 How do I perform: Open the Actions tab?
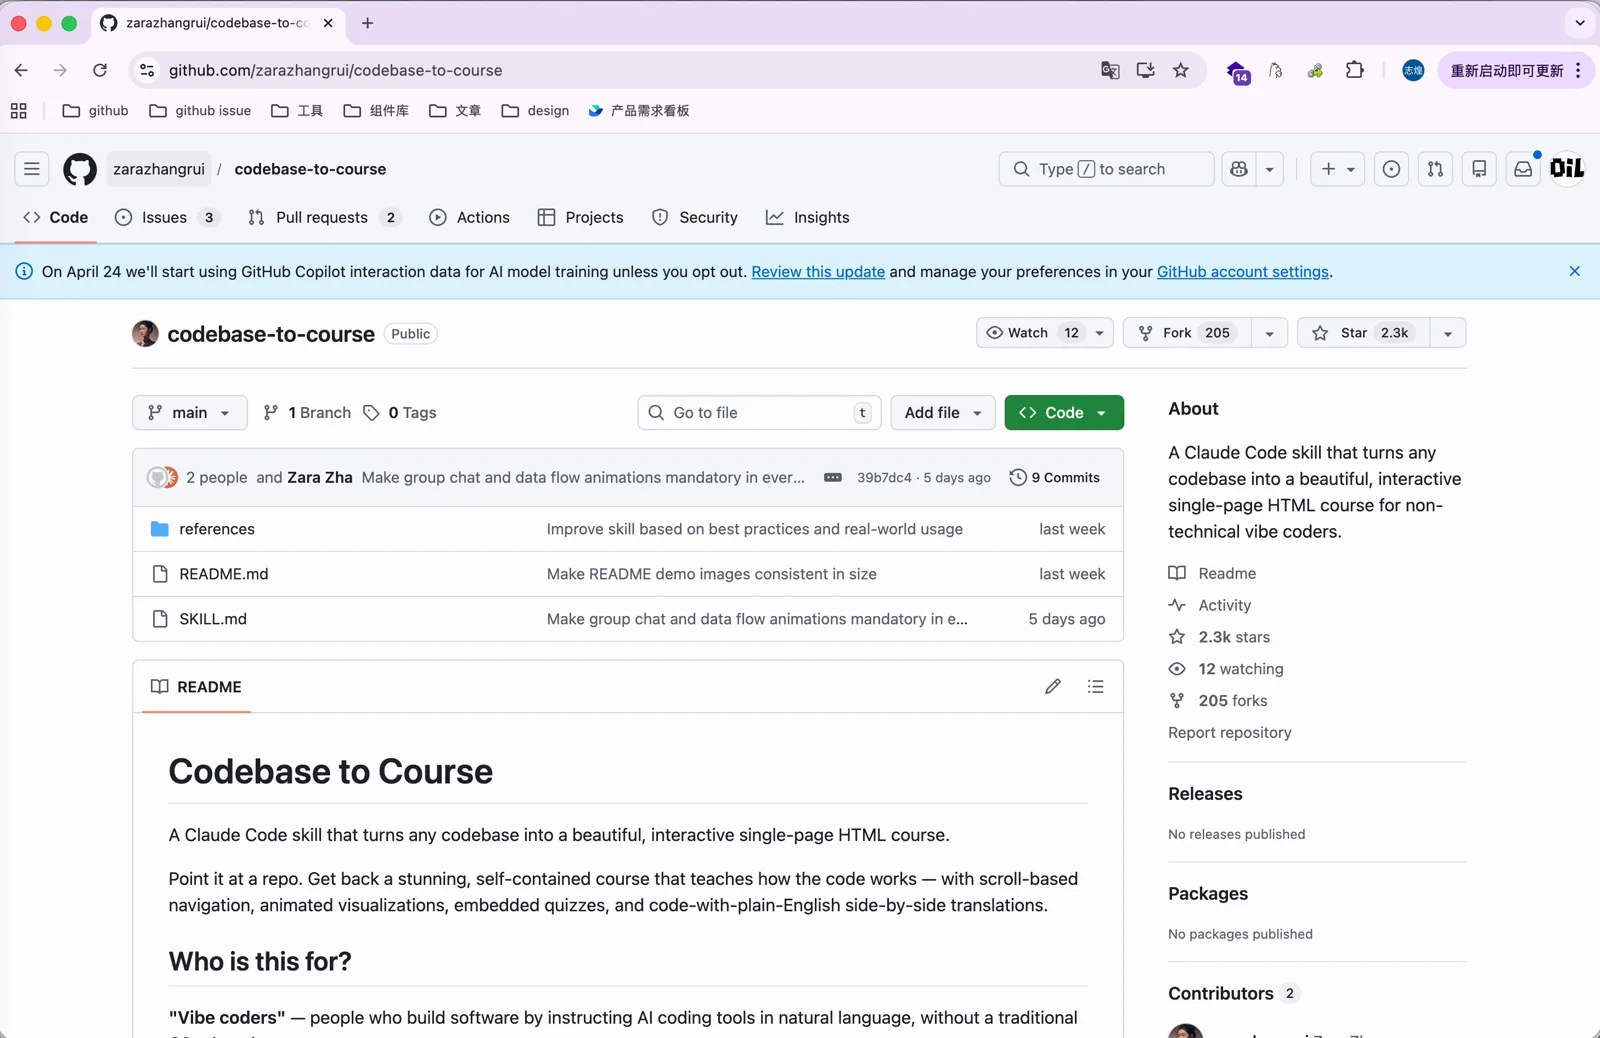click(x=469, y=217)
